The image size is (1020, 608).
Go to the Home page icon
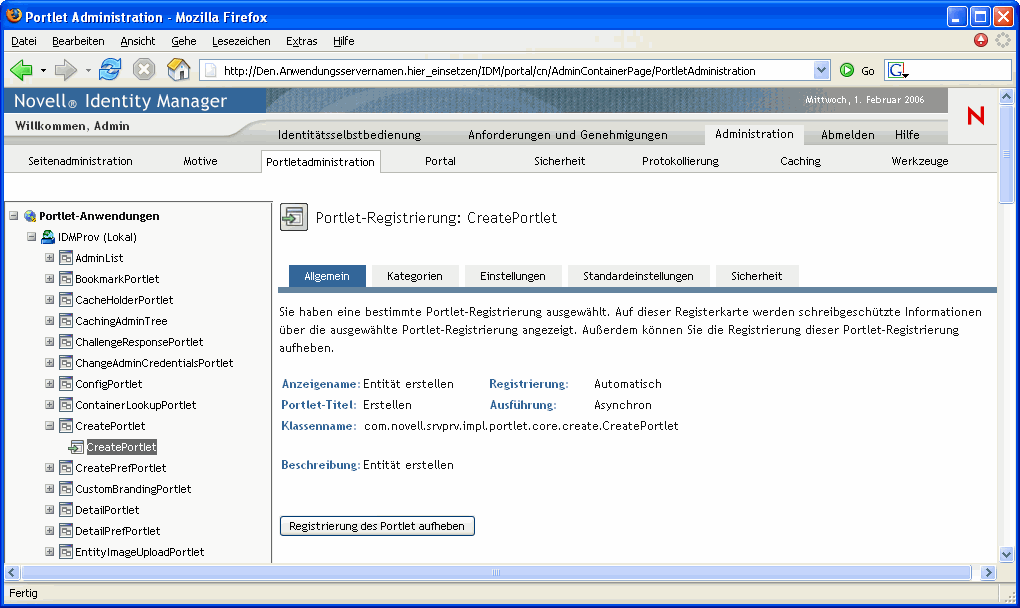click(x=178, y=70)
